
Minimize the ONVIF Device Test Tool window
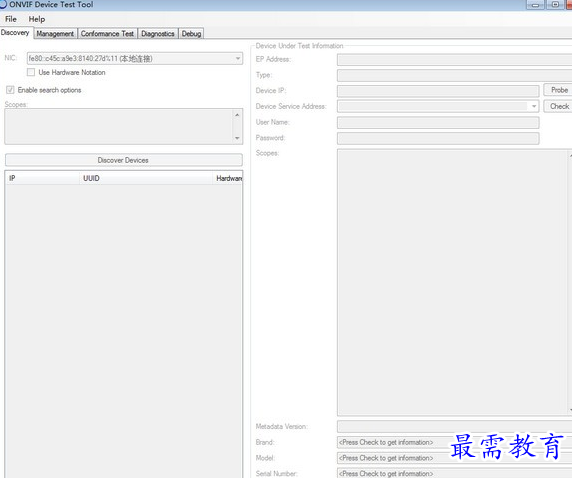point(535,5)
